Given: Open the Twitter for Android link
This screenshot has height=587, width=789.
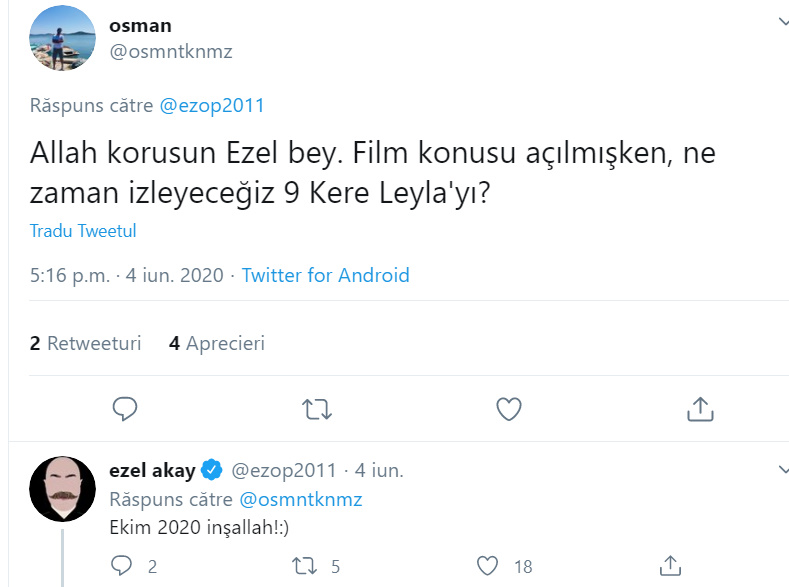Looking at the screenshot, I should (325, 275).
